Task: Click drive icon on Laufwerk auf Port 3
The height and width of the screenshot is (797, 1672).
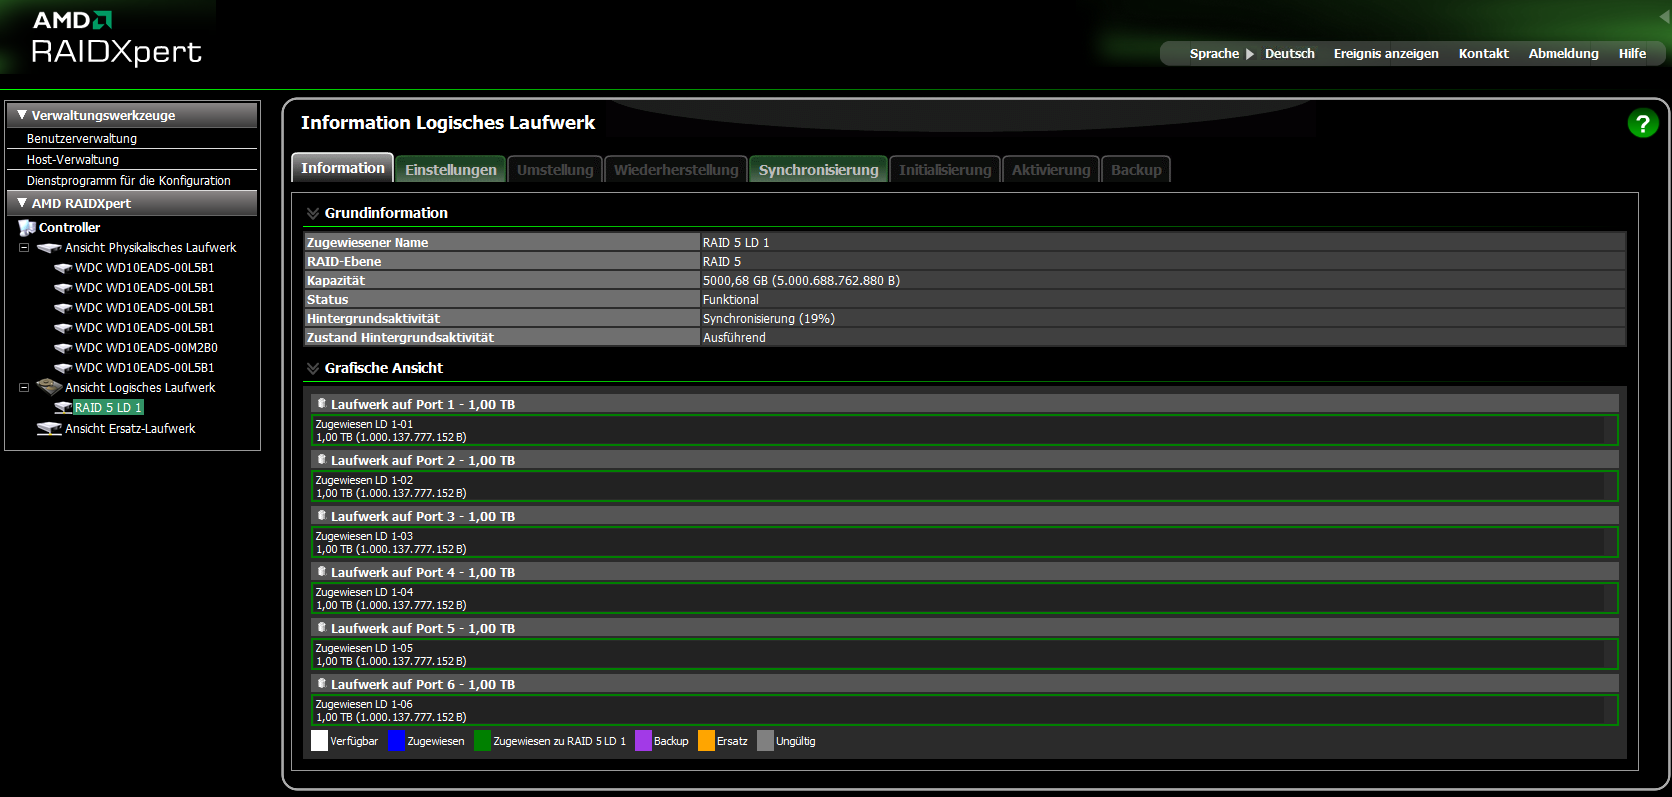Action: pyautogui.click(x=322, y=516)
